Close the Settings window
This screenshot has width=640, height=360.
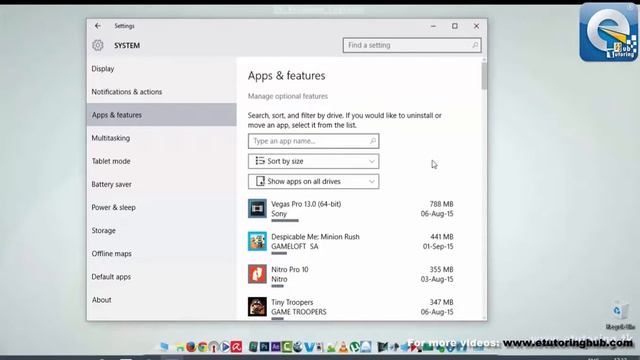click(x=476, y=26)
